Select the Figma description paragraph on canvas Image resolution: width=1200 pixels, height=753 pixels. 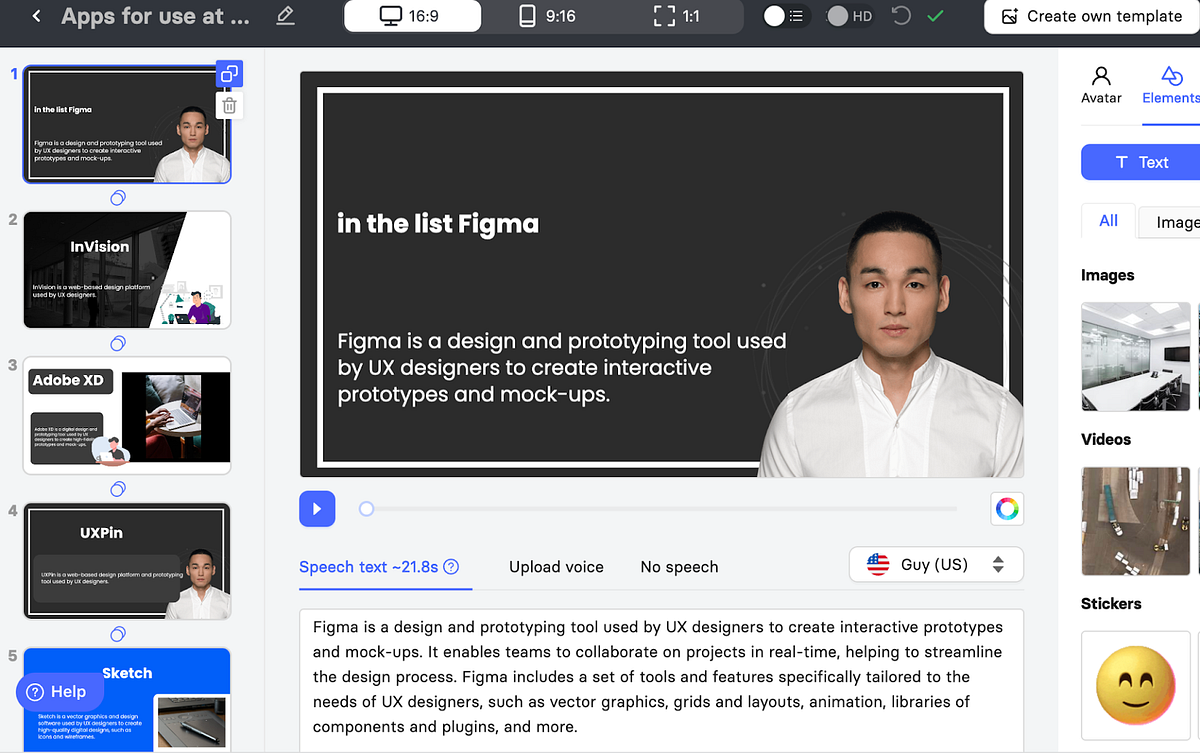pyautogui.click(x=562, y=368)
